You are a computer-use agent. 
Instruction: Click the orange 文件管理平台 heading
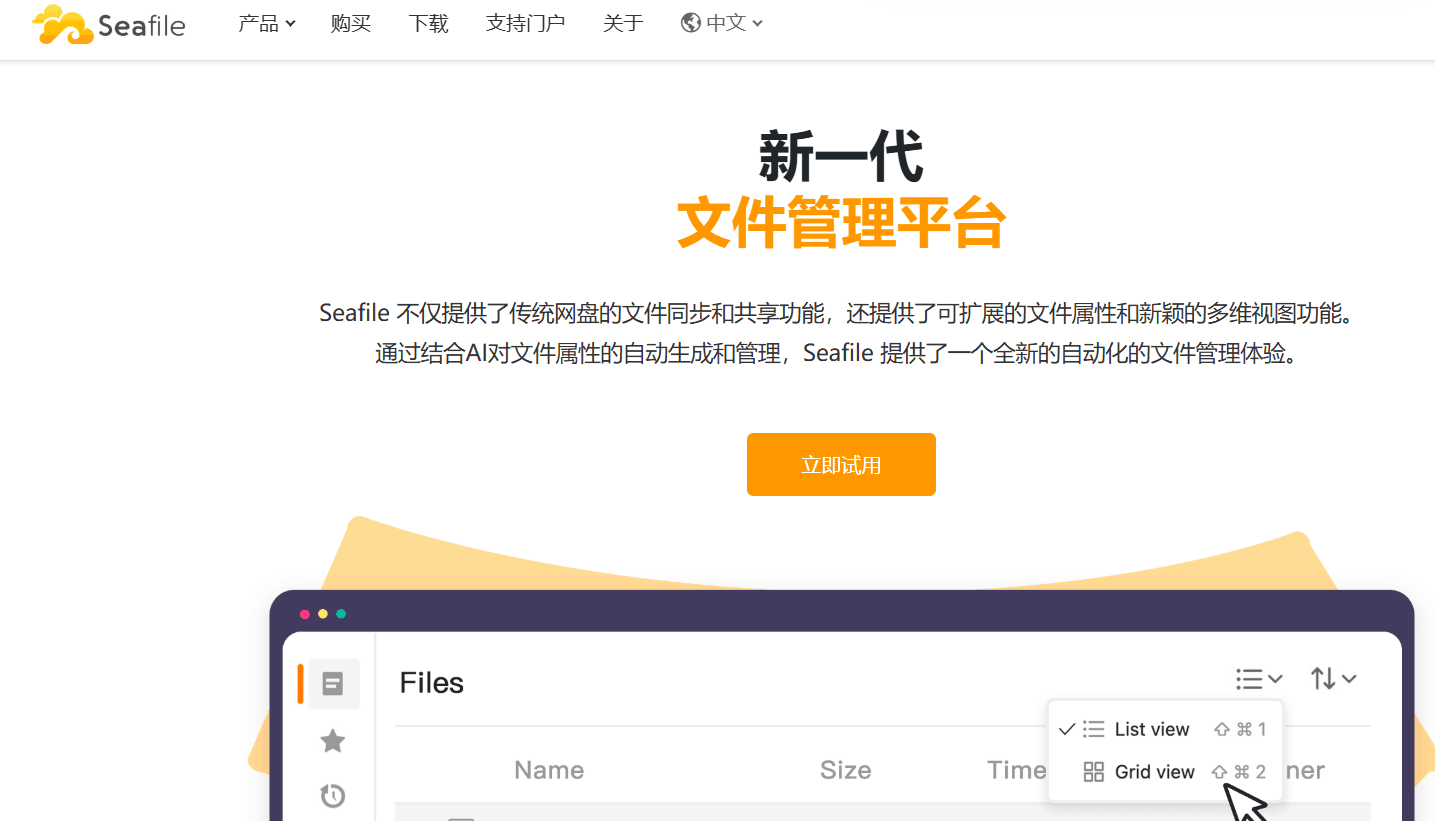[841, 223]
